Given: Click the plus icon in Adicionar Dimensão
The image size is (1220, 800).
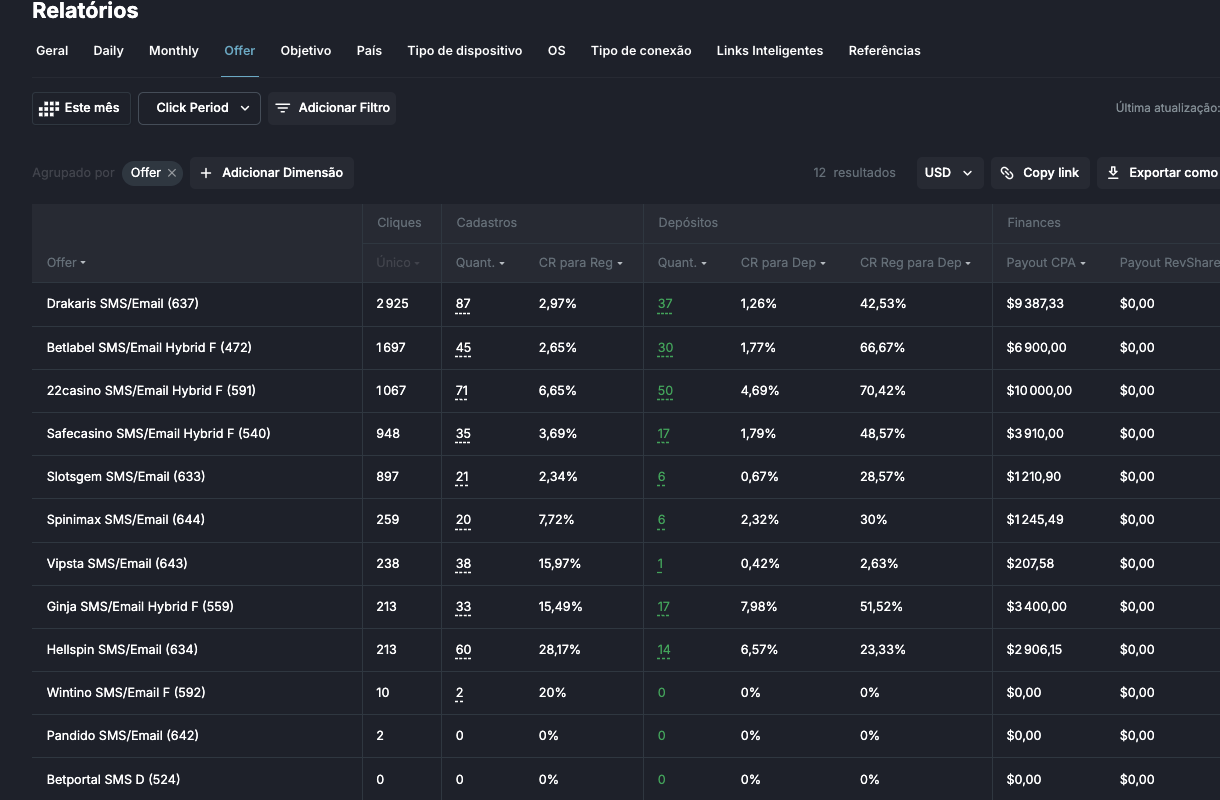Looking at the screenshot, I should [x=206, y=173].
